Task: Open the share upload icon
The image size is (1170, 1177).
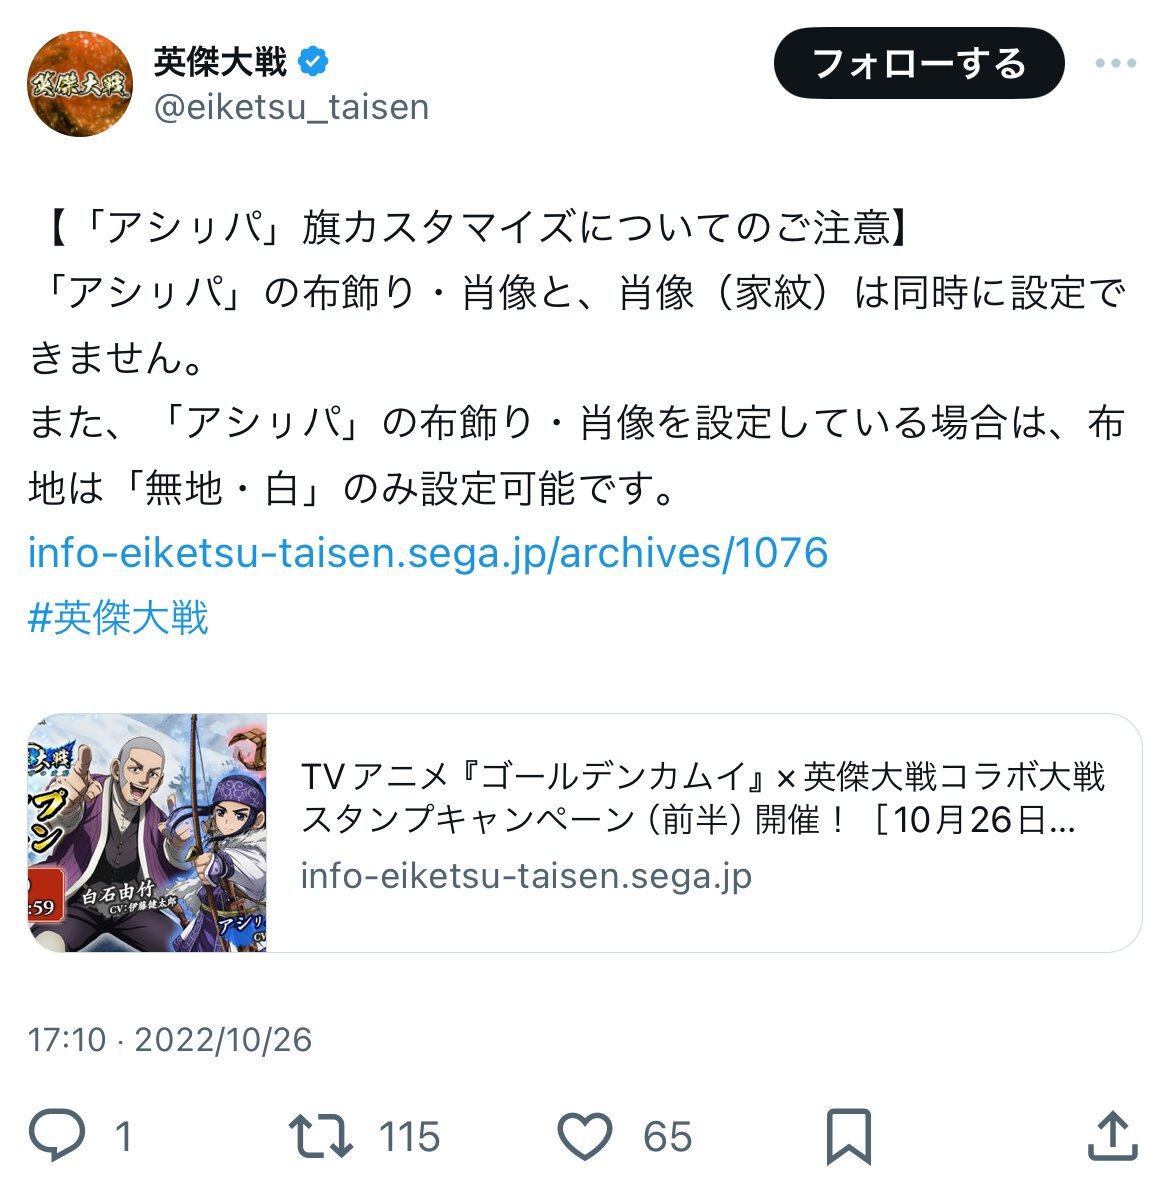Action: tap(1113, 1135)
